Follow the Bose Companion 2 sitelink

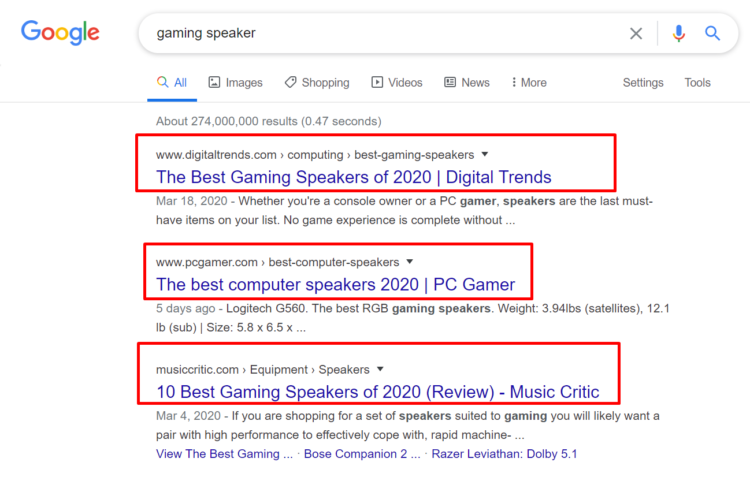[362, 454]
